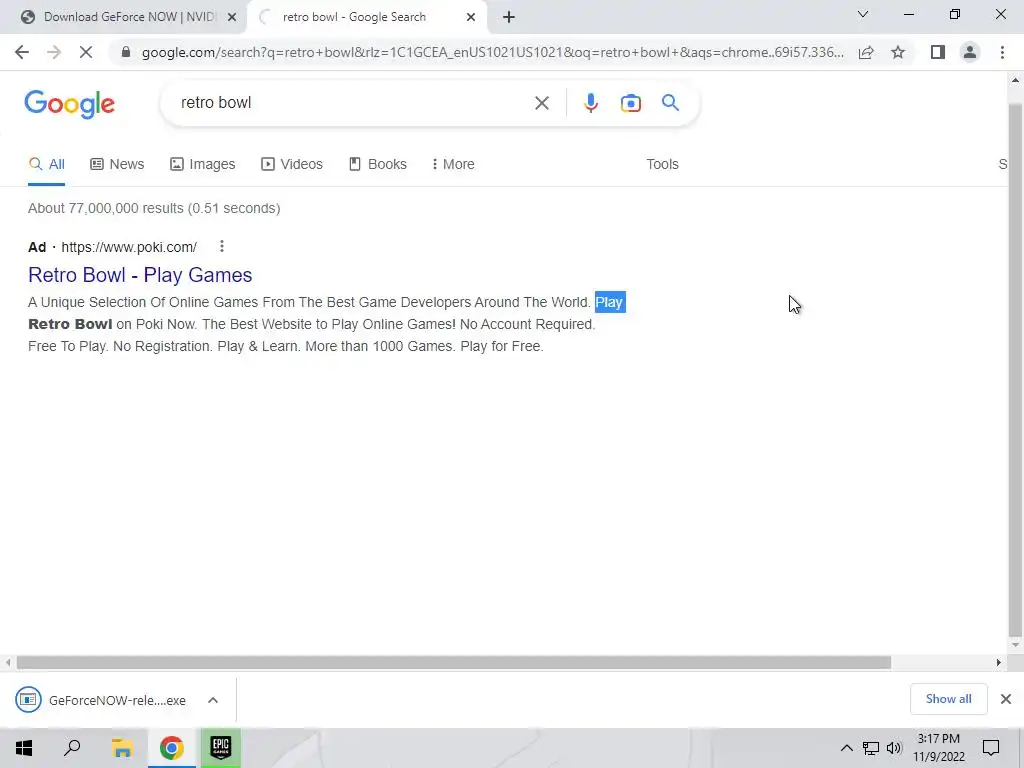This screenshot has height=768, width=1024.
Task: Open the Windows Start menu
Action: (x=24, y=748)
